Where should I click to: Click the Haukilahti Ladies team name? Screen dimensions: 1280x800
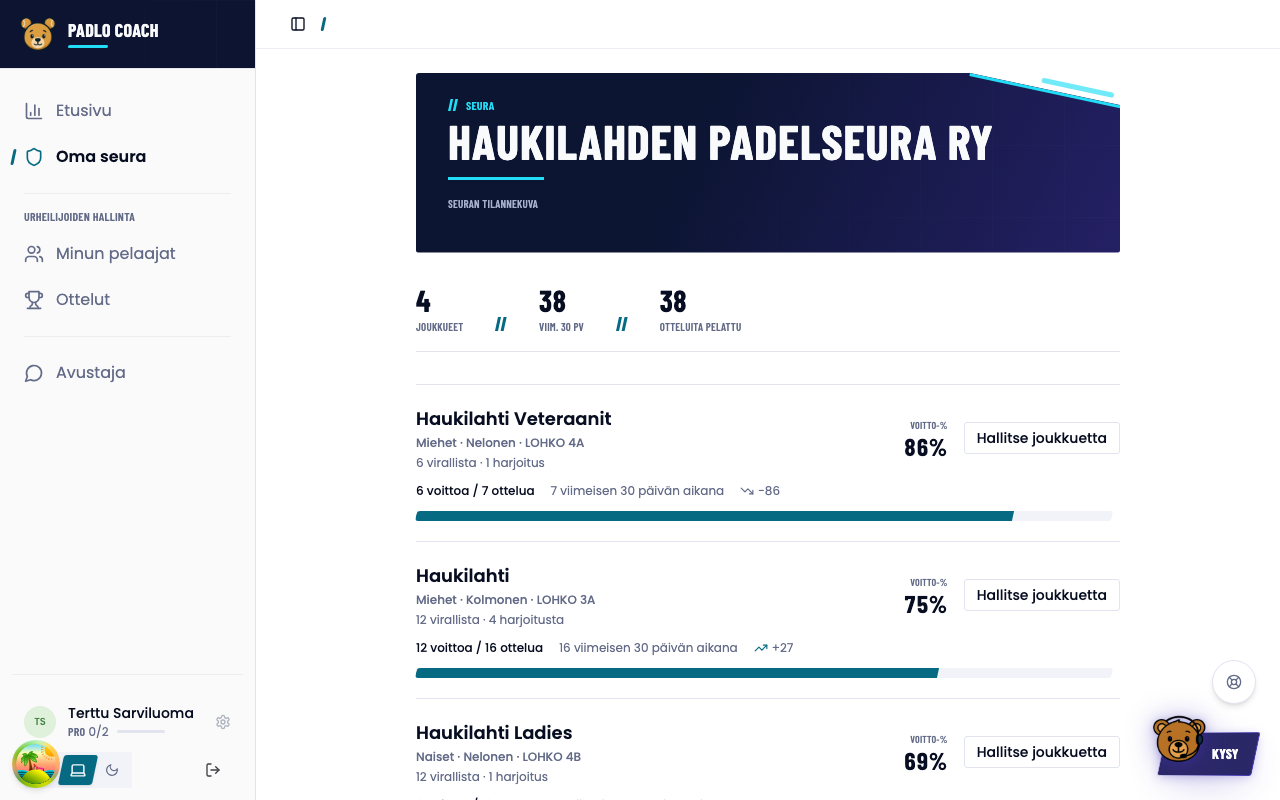tap(494, 733)
